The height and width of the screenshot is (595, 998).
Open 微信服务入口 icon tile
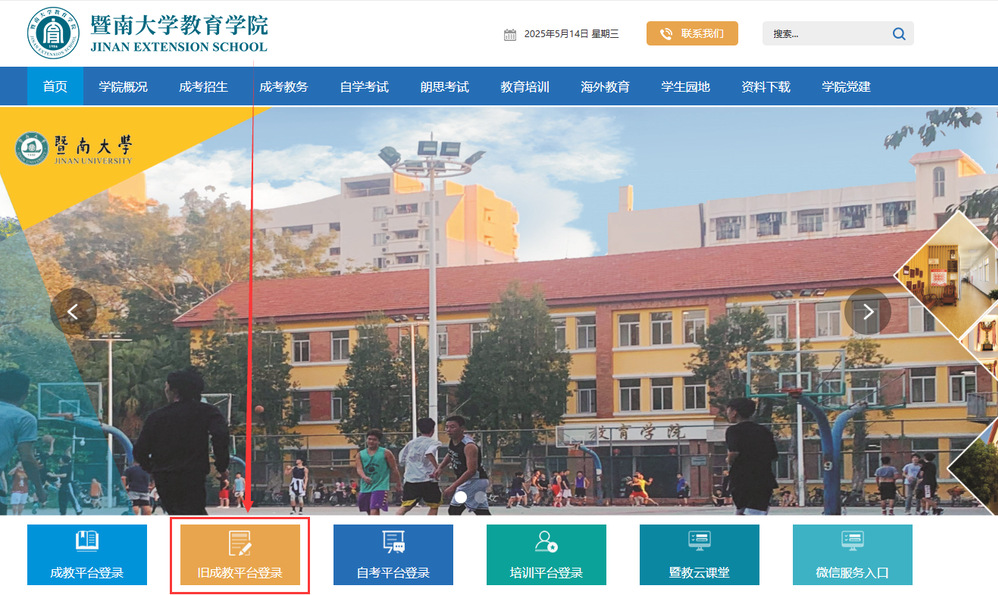852,554
